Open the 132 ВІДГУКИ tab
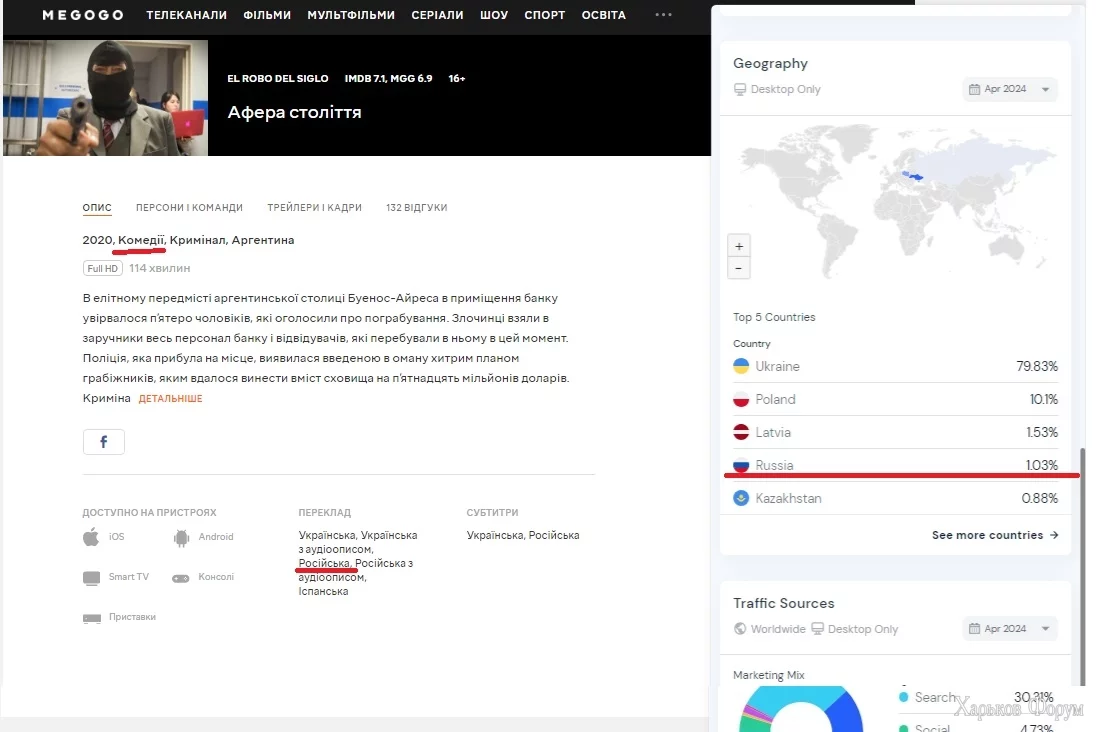Screen dimensions: 1096x732 (417, 208)
